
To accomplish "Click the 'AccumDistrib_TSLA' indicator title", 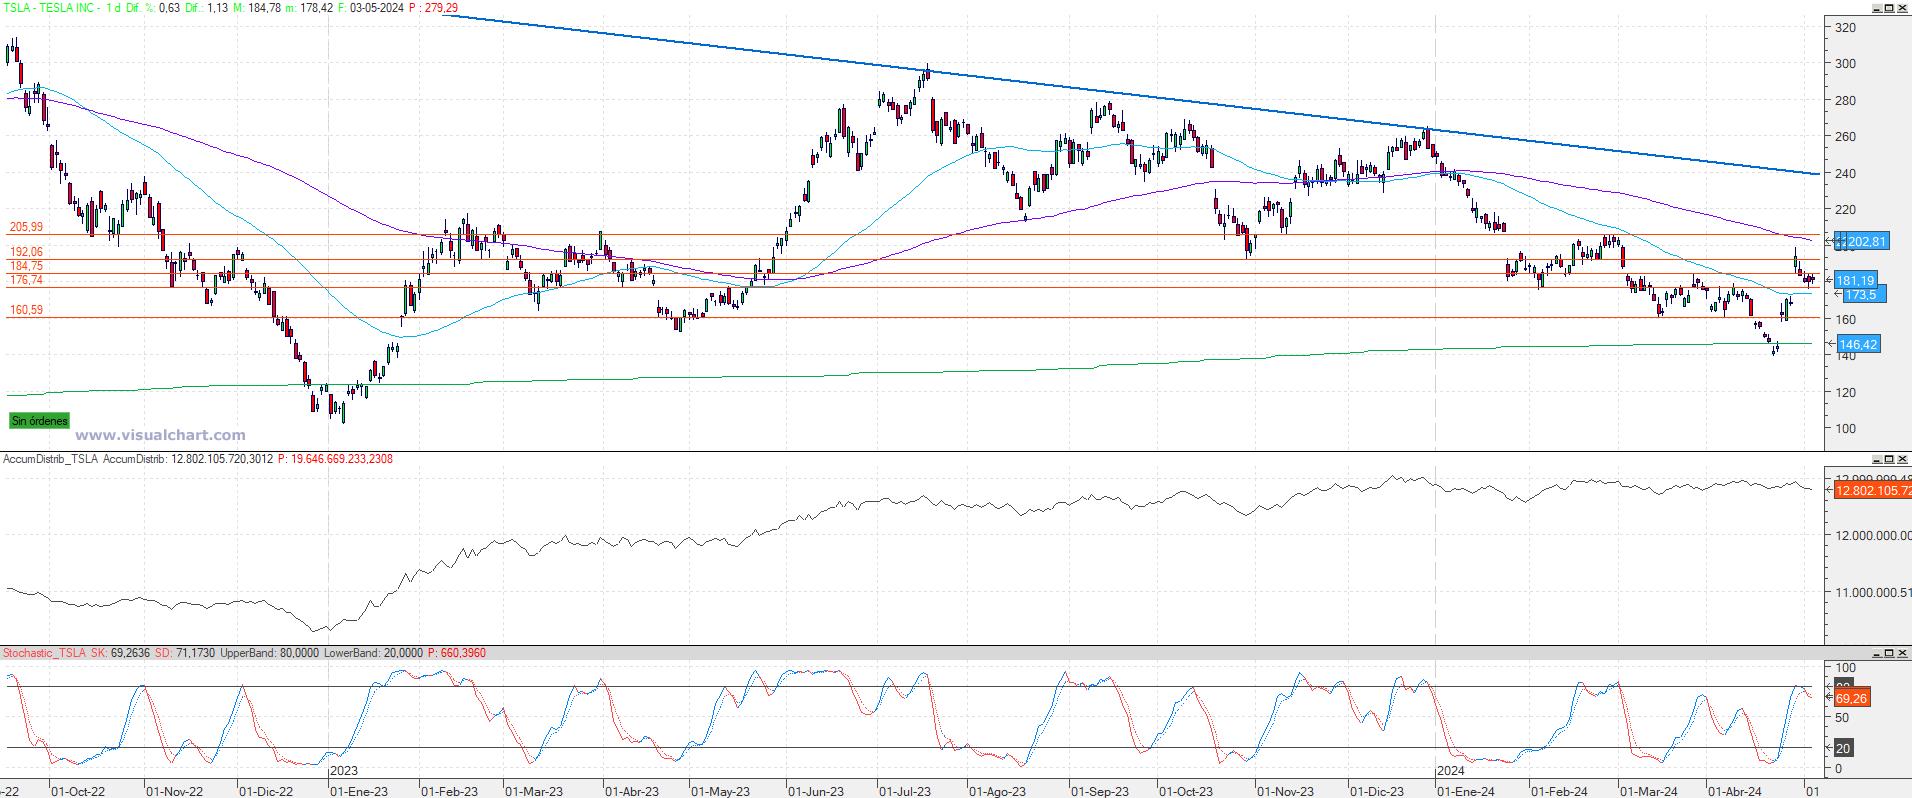I will (50, 459).
